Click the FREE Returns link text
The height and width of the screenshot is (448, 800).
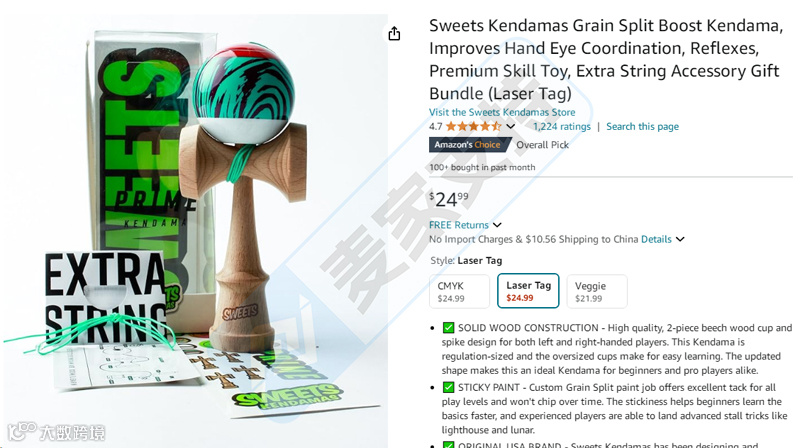point(459,225)
